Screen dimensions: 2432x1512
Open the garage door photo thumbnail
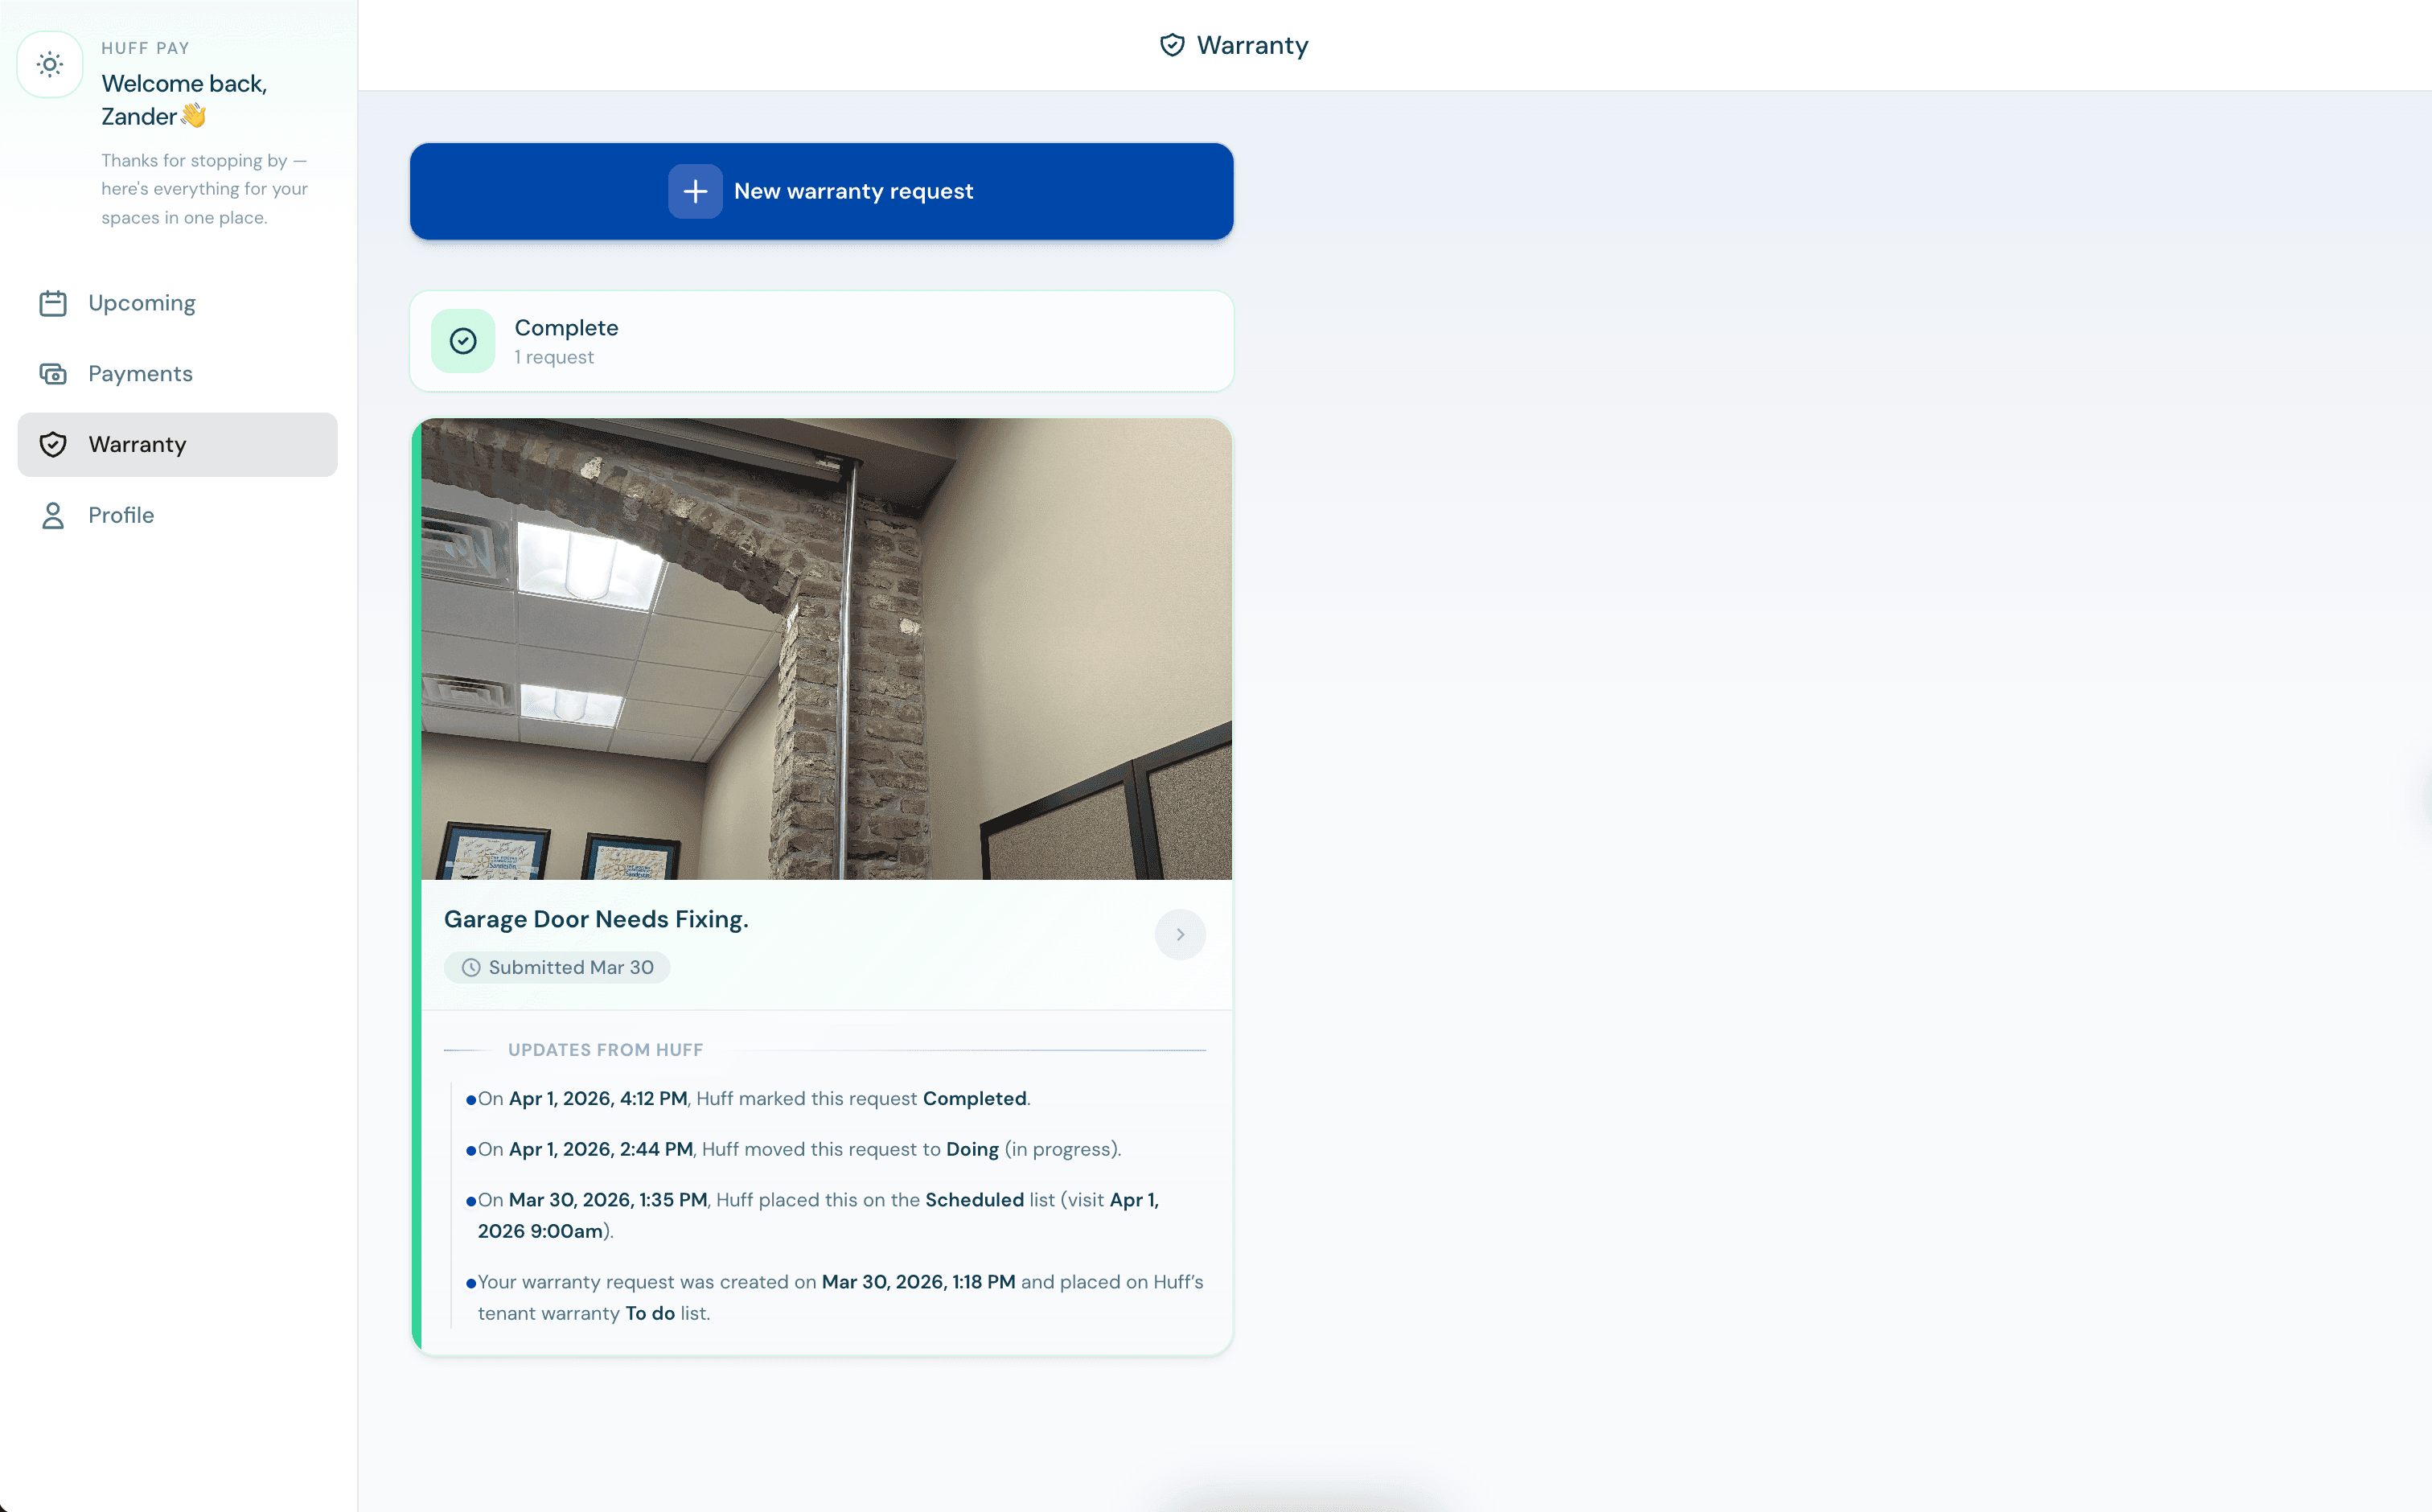(825, 648)
